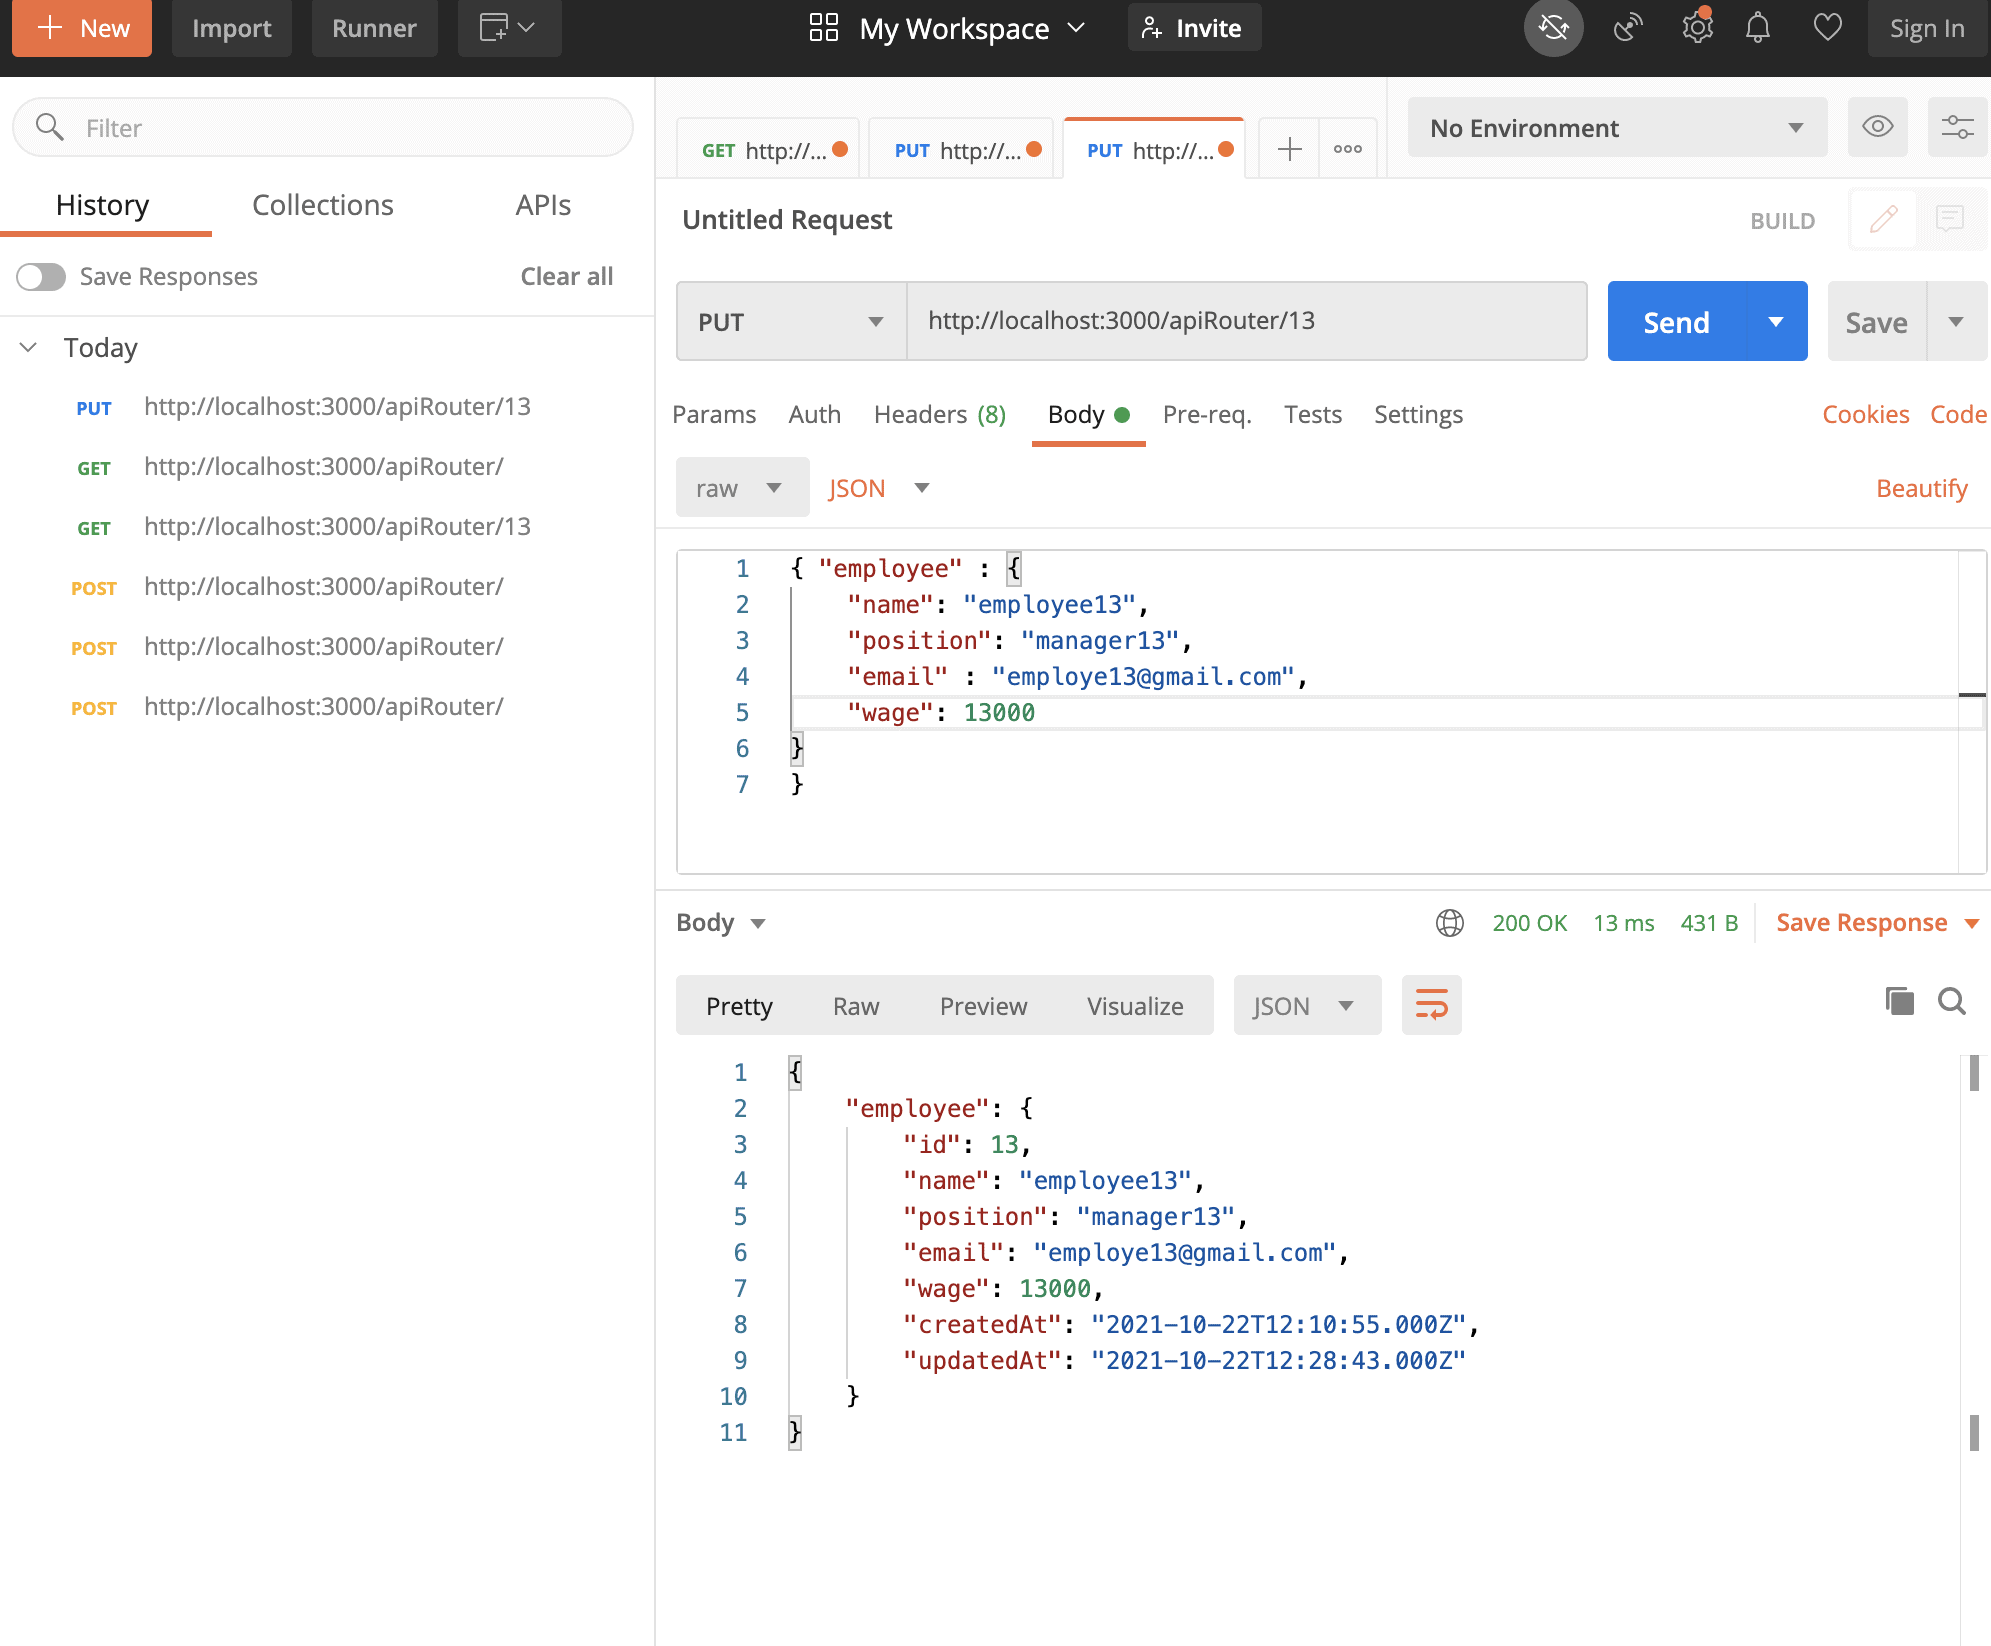Switch to the History tab

click(103, 205)
